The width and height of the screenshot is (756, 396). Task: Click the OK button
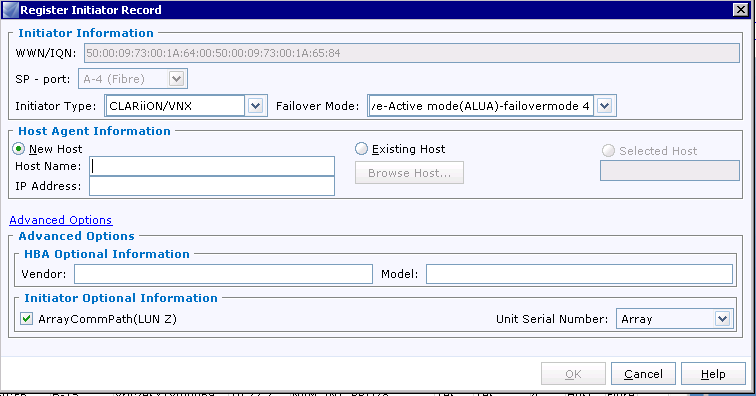573,374
